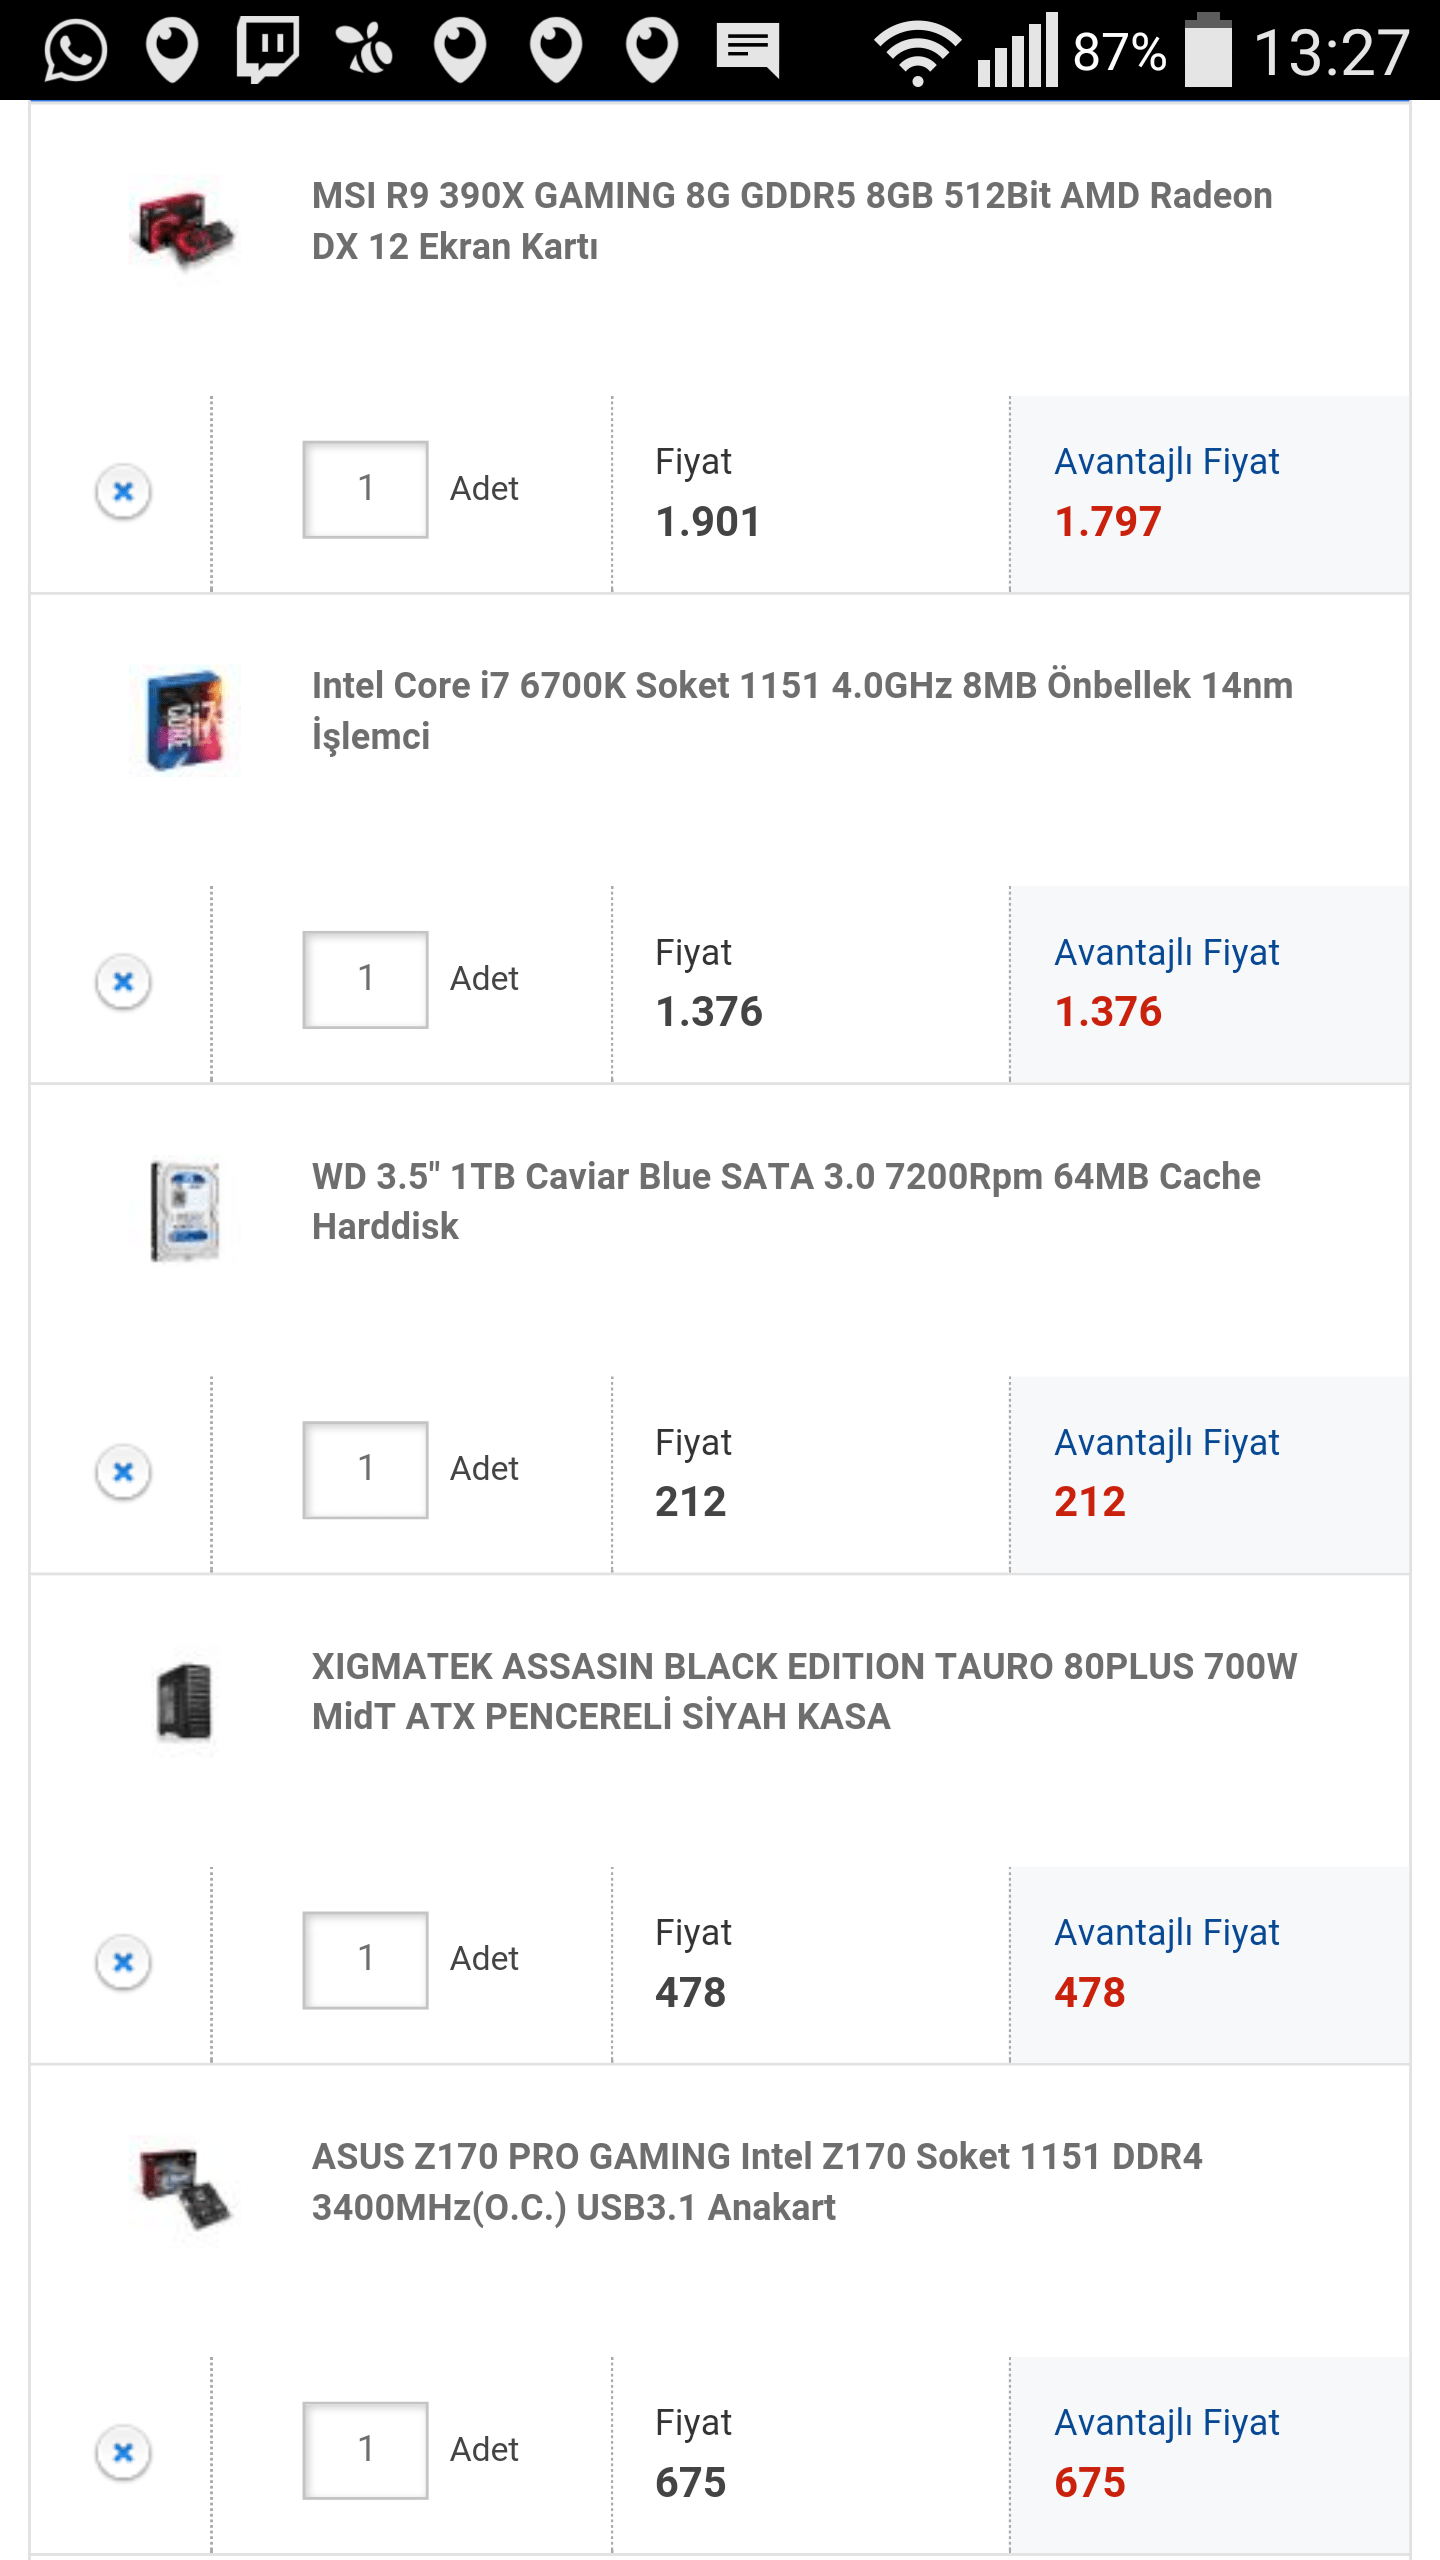Open the WD Caviar Blue harddisk thumbnail

(183, 1210)
